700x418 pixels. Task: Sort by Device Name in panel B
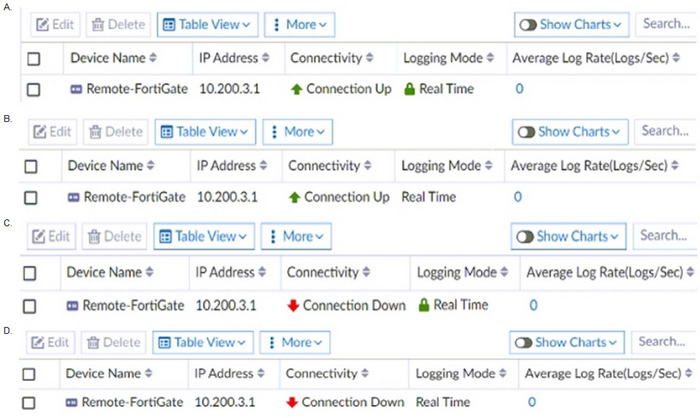pos(151,166)
